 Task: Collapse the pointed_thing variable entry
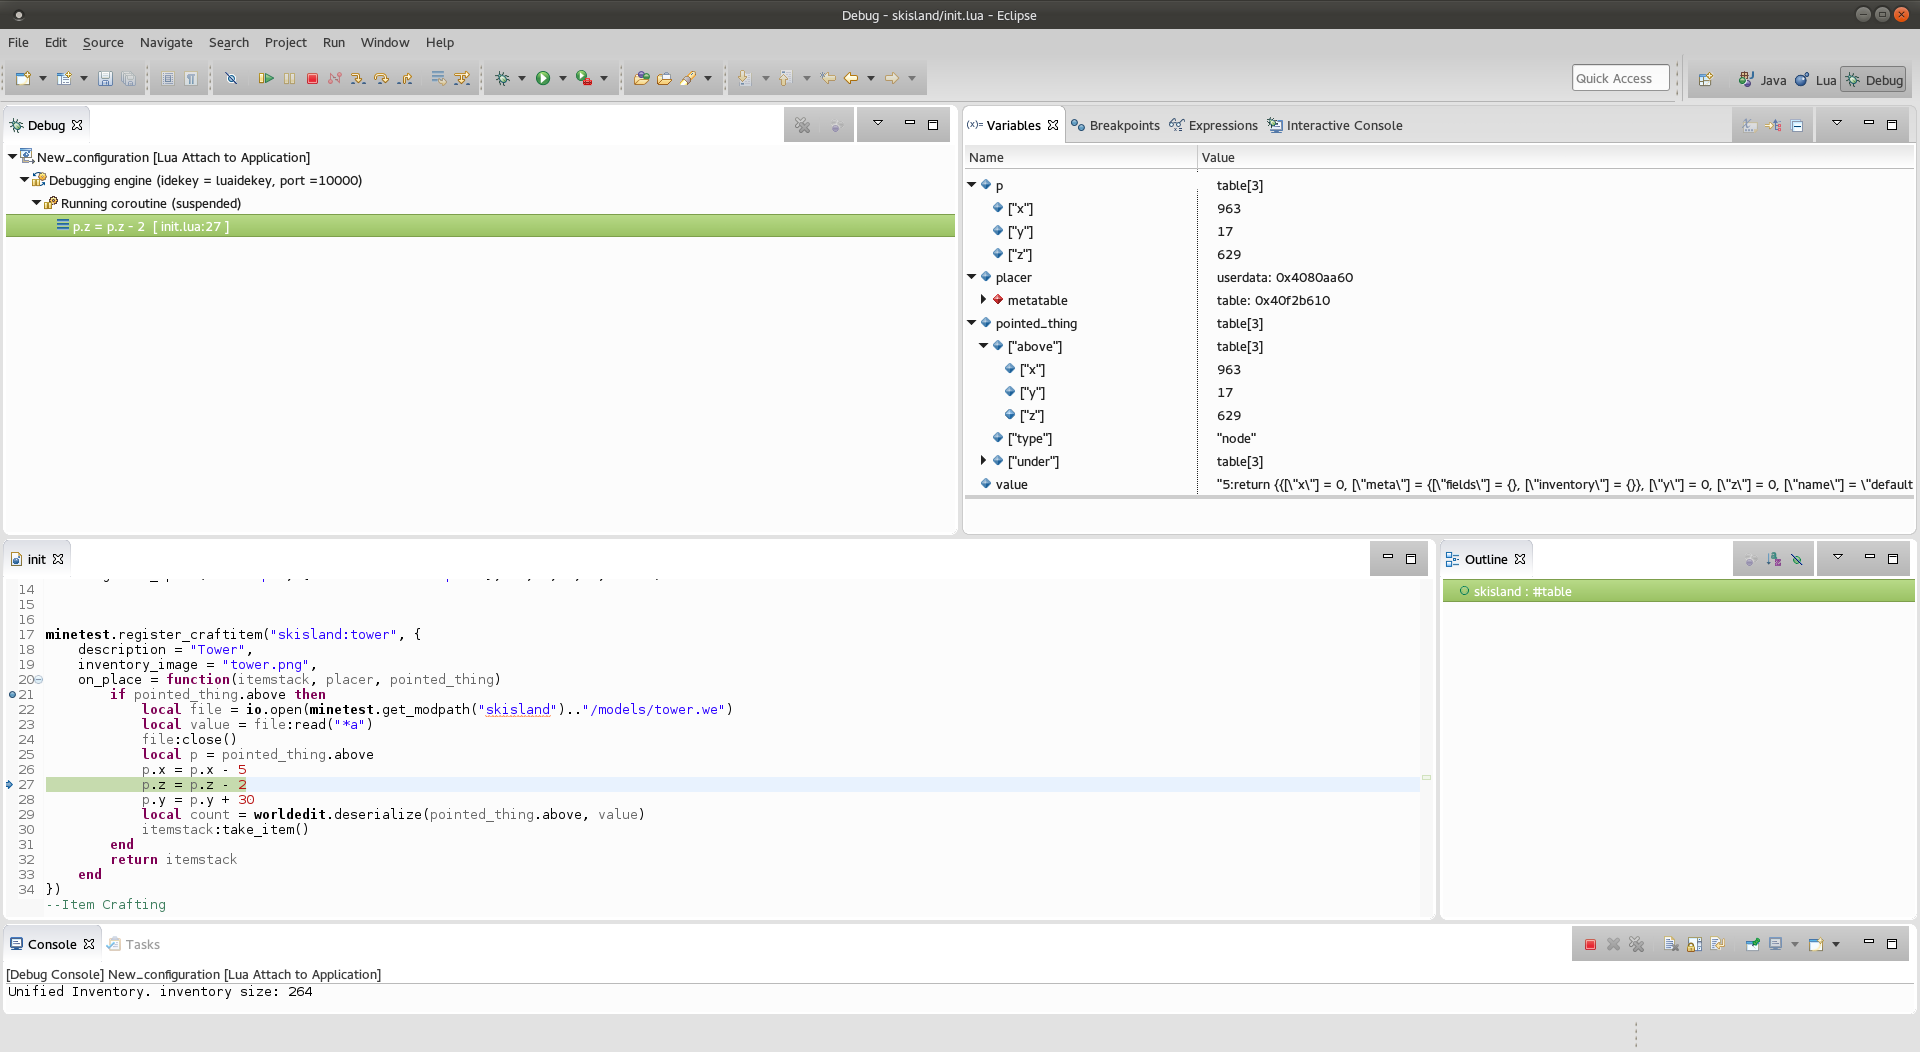click(x=971, y=323)
